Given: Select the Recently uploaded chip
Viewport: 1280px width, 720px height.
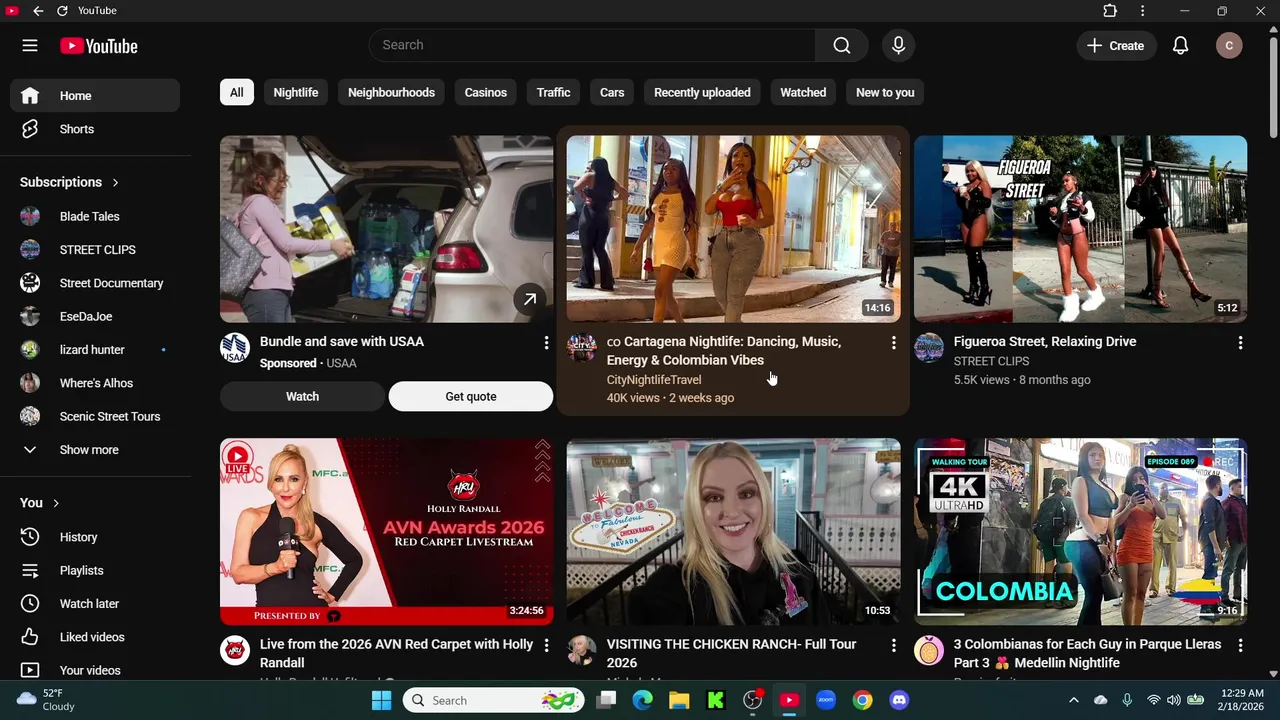Looking at the screenshot, I should click(702, 92).
